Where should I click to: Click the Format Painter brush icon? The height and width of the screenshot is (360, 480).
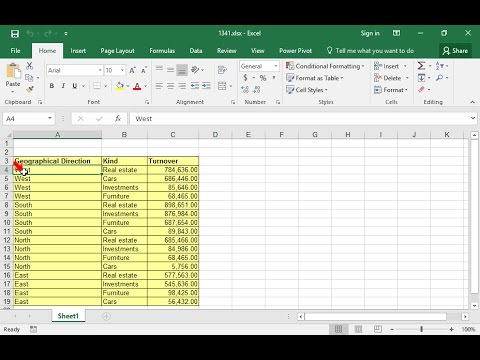pyautogui.click(x=30, y=89)
